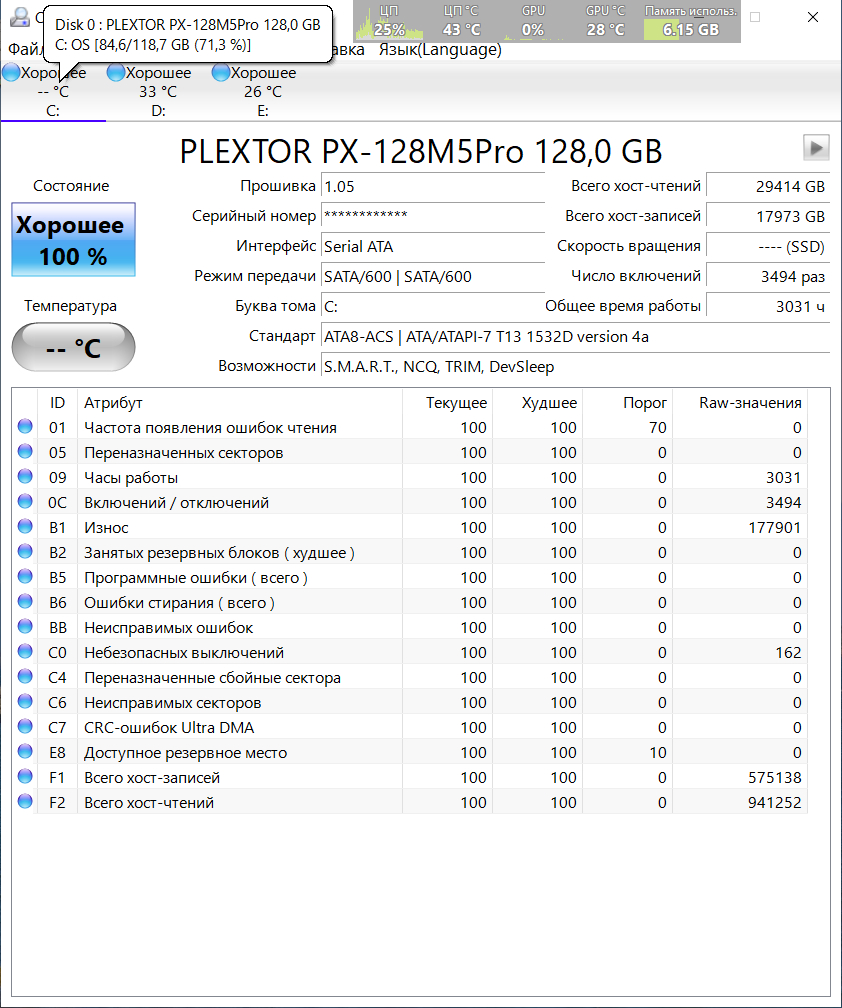Switch to the E: drive tab
842x1008 pixels.
263,91
